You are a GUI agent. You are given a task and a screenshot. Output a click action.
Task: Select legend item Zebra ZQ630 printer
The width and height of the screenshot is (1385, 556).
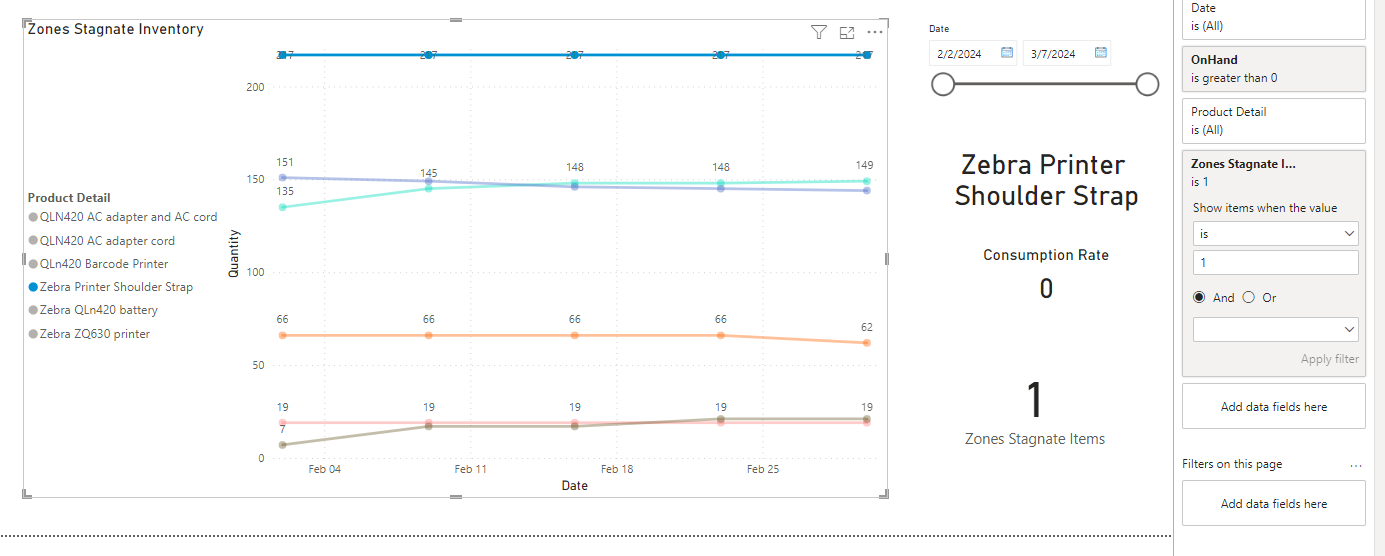[x=89, y=334]
